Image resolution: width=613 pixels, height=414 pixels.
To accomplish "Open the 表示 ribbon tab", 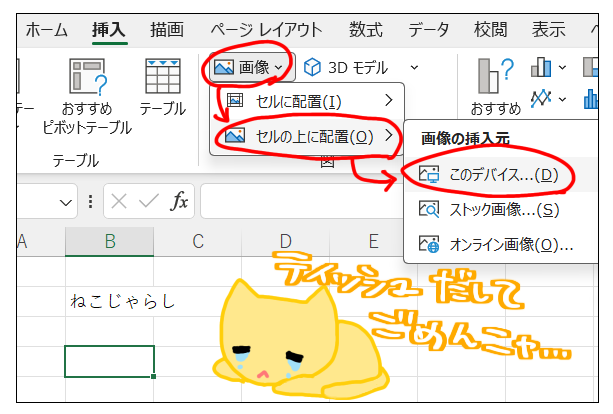I will click(x=548, y=30).
